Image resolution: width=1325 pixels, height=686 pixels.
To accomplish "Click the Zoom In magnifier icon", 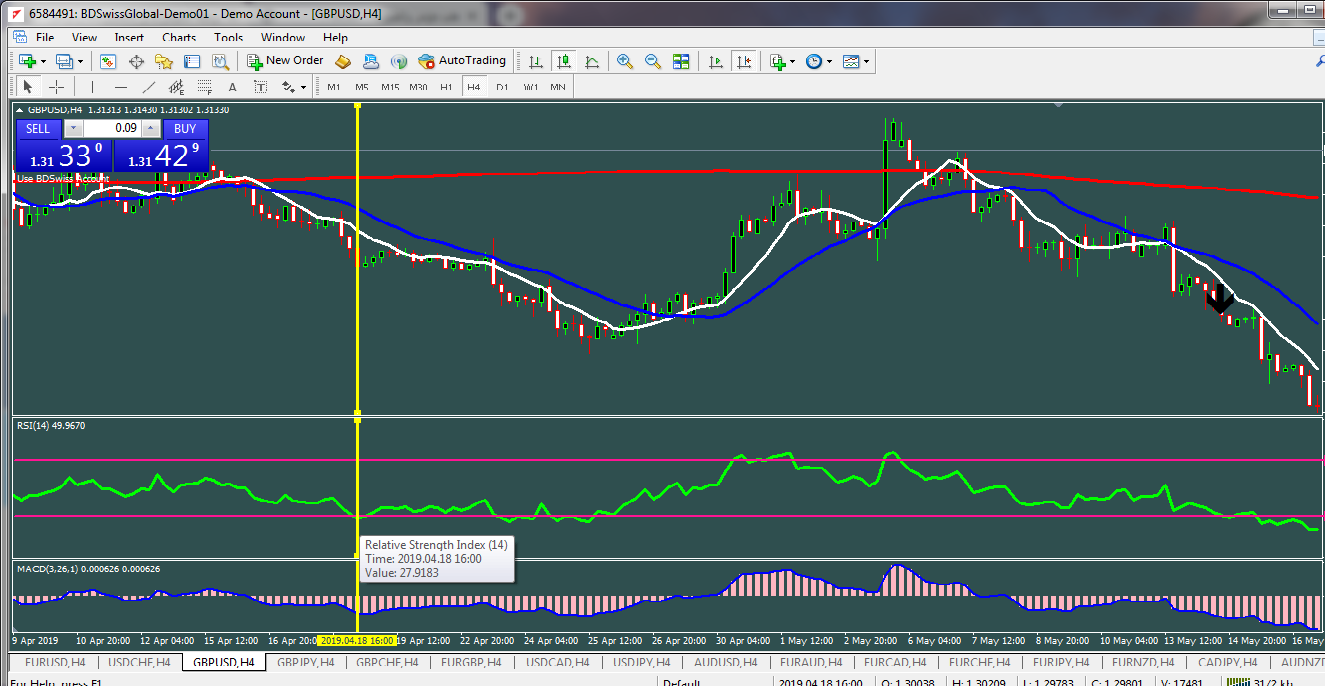I will (625, 61).
